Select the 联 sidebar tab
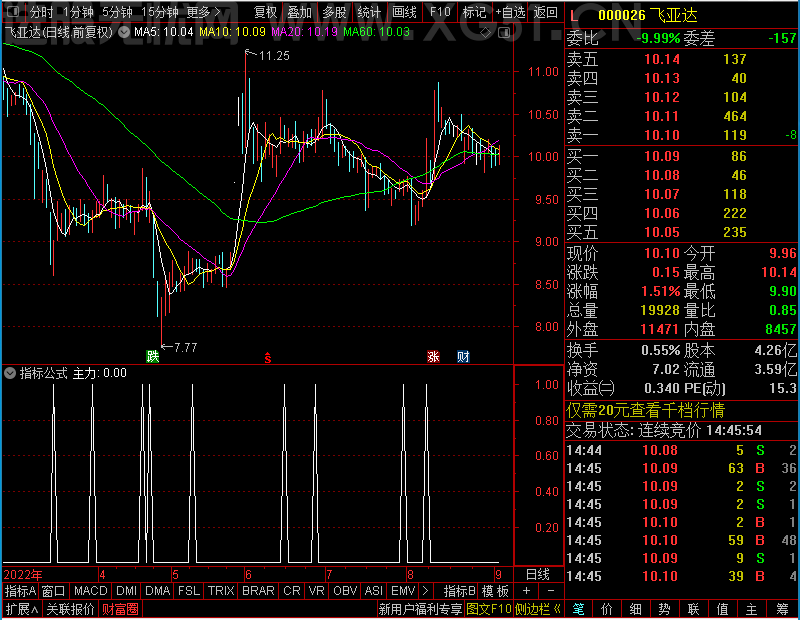 693,609
